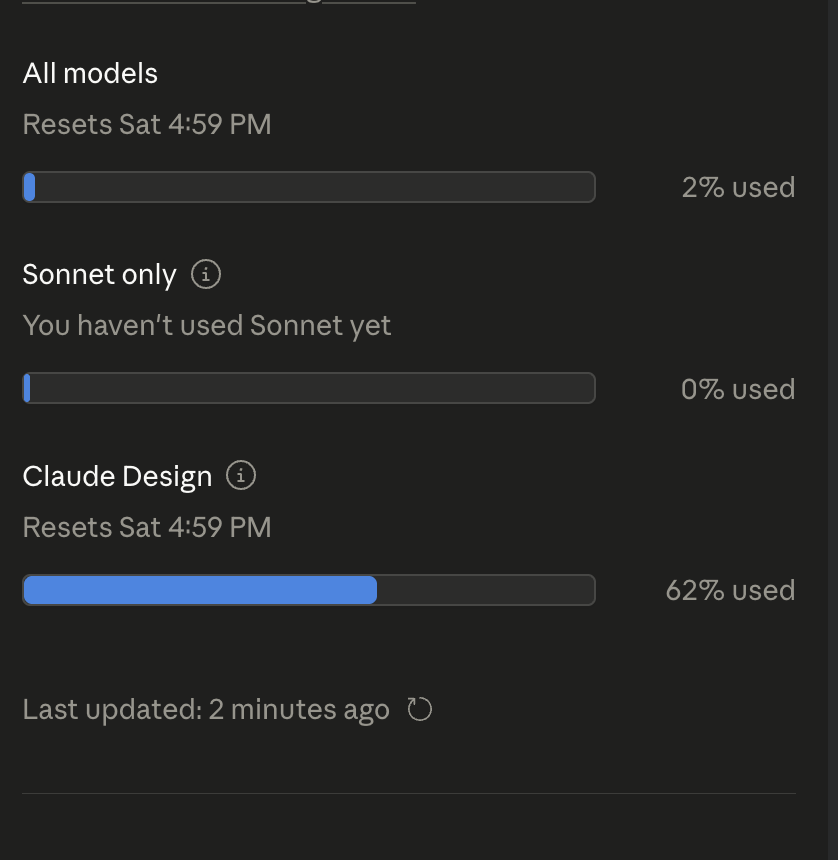The height and width of the screenshot is (860, 838).
Task: Refresh usage with the circular arrow icon
Action: (420, 709)
